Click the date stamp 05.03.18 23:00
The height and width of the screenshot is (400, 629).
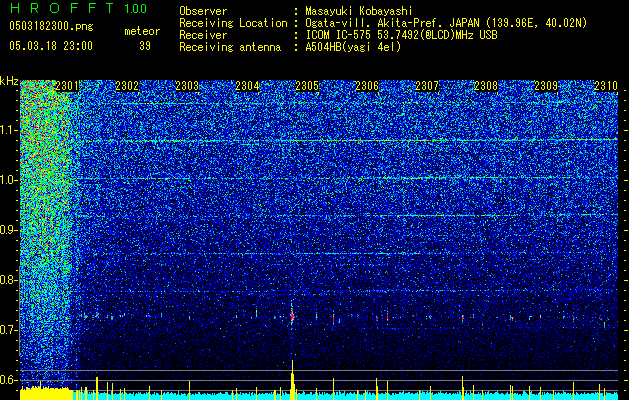coord(51,46)
